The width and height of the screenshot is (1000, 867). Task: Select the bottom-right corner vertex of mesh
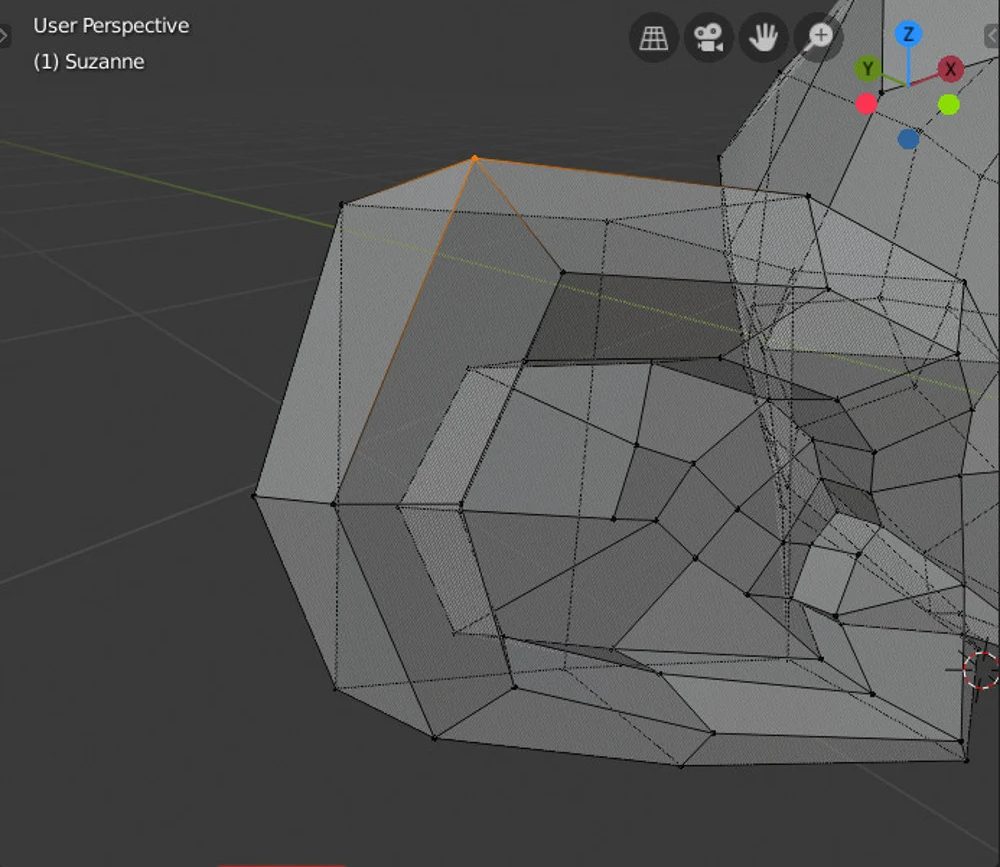967,760
